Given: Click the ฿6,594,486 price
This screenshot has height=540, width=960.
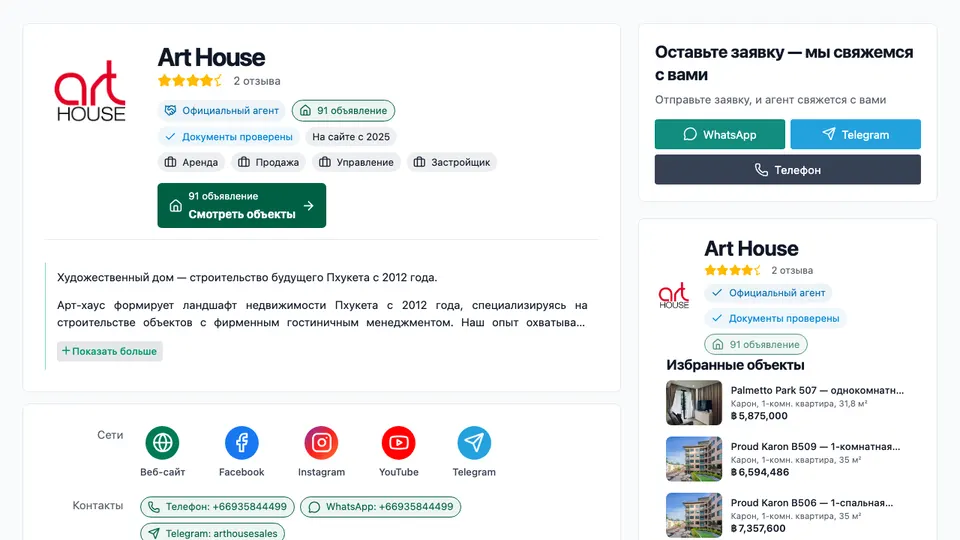Looking at the screenshot, I should (760, 472).
